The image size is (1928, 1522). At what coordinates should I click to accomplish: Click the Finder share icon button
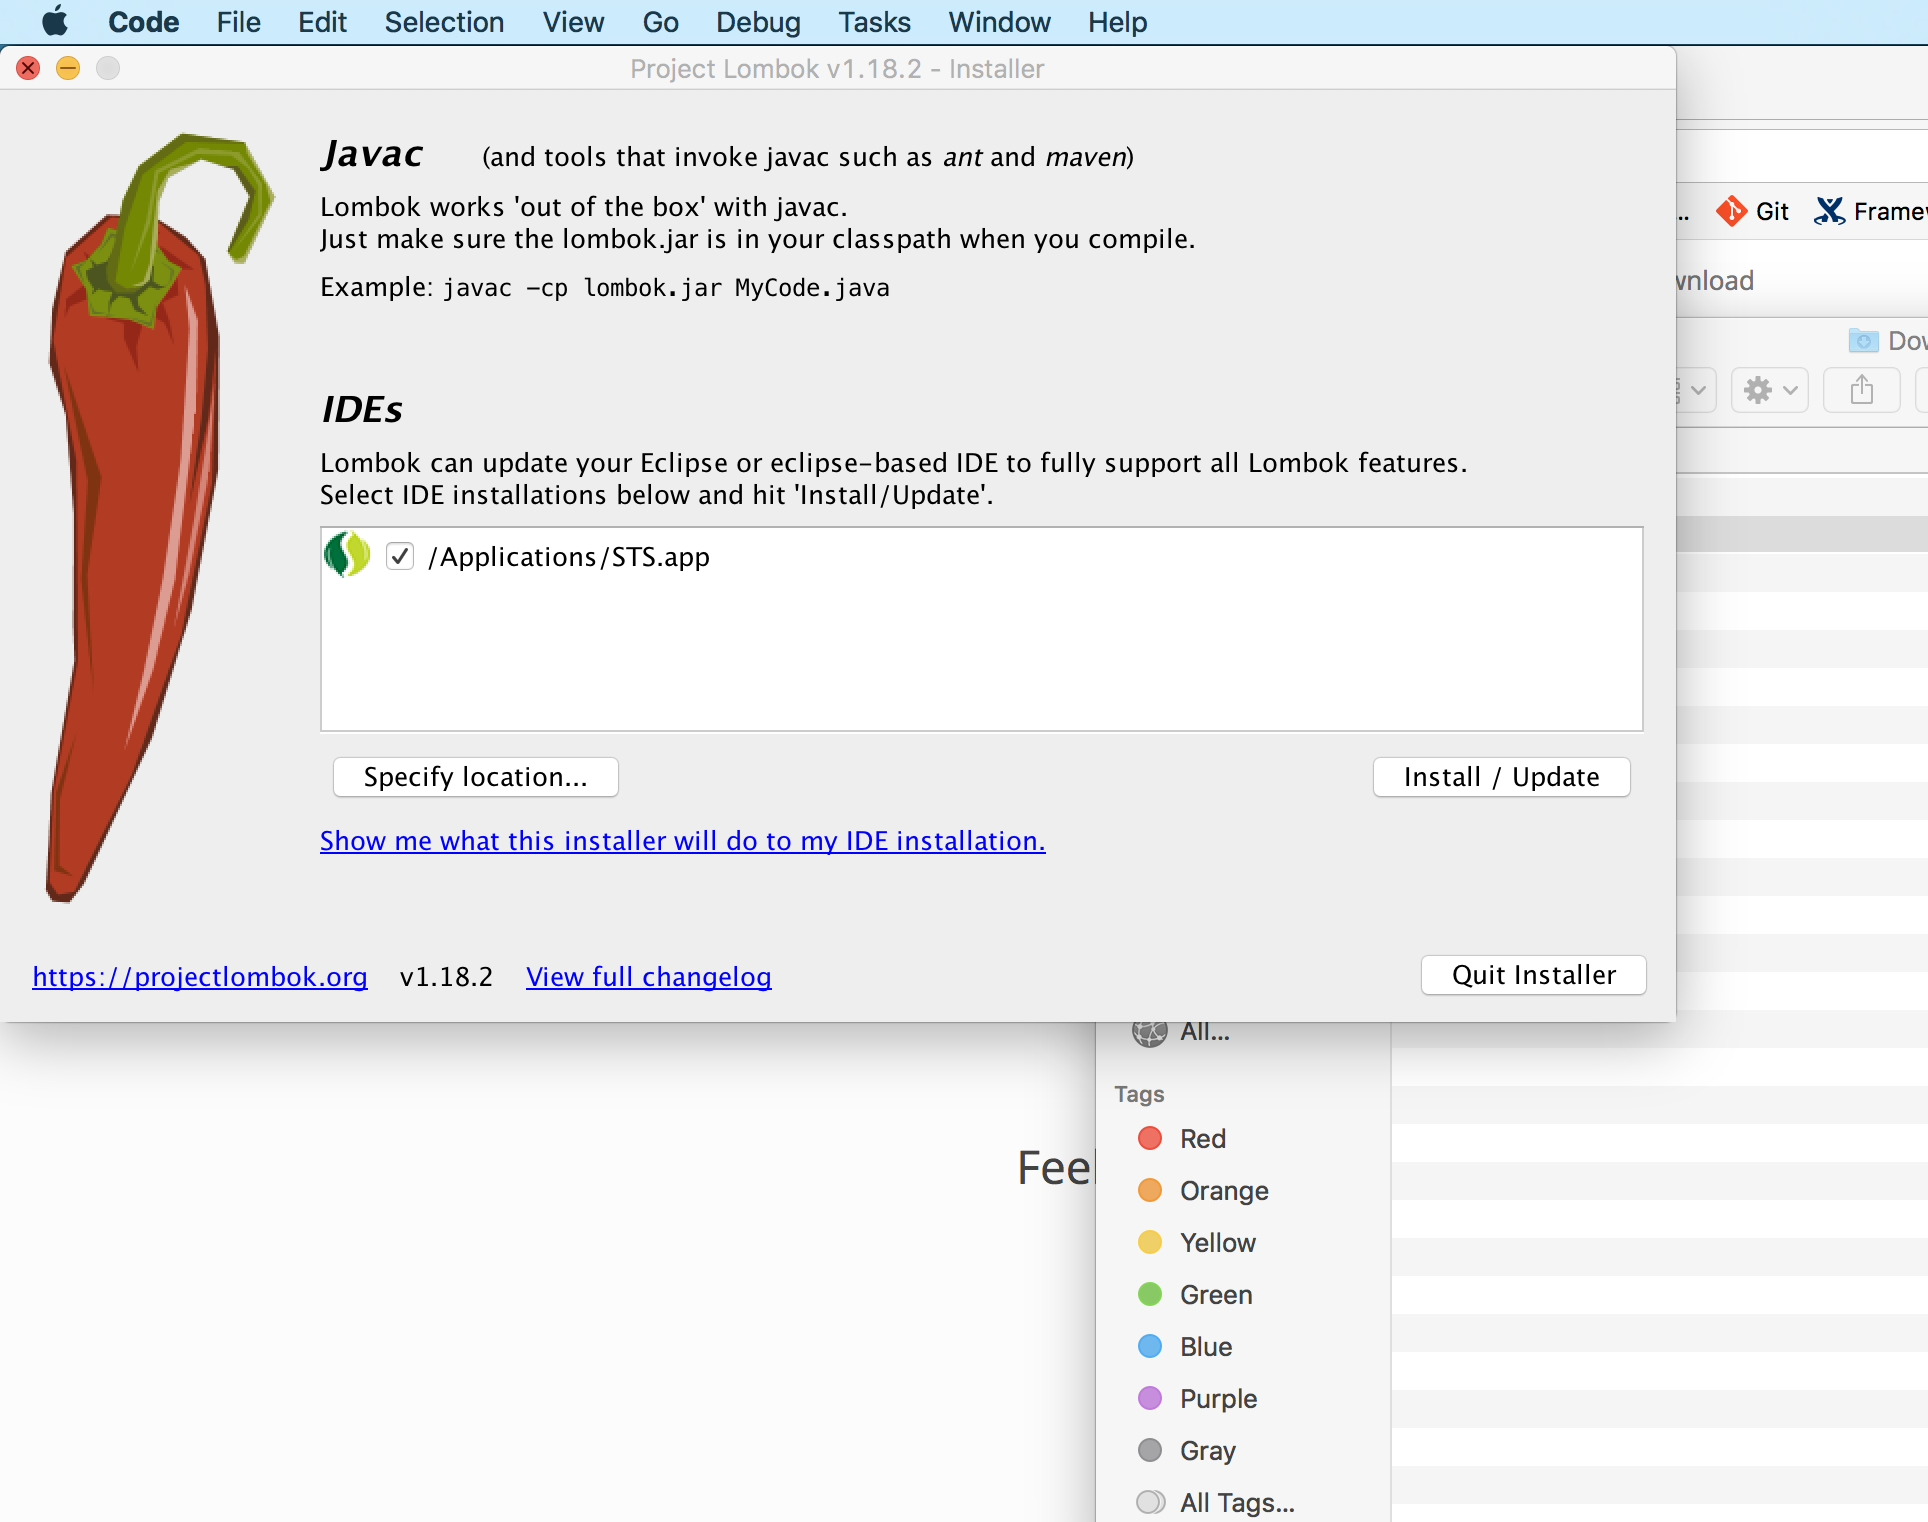[1861, 389]
